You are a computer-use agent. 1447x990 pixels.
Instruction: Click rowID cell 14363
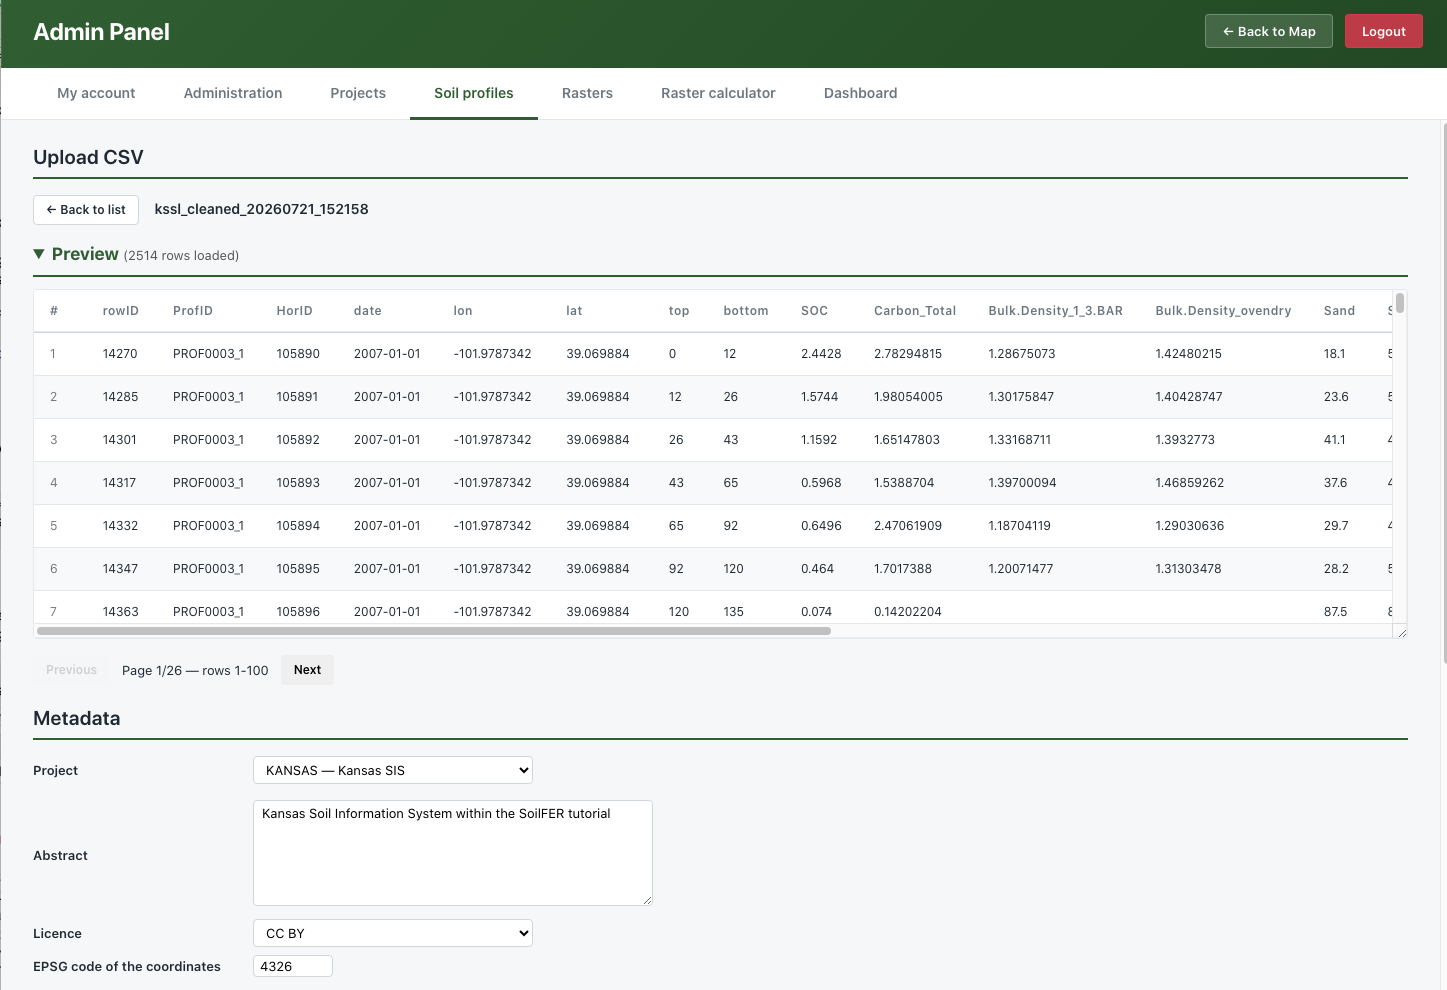click(x=120, y=612)
